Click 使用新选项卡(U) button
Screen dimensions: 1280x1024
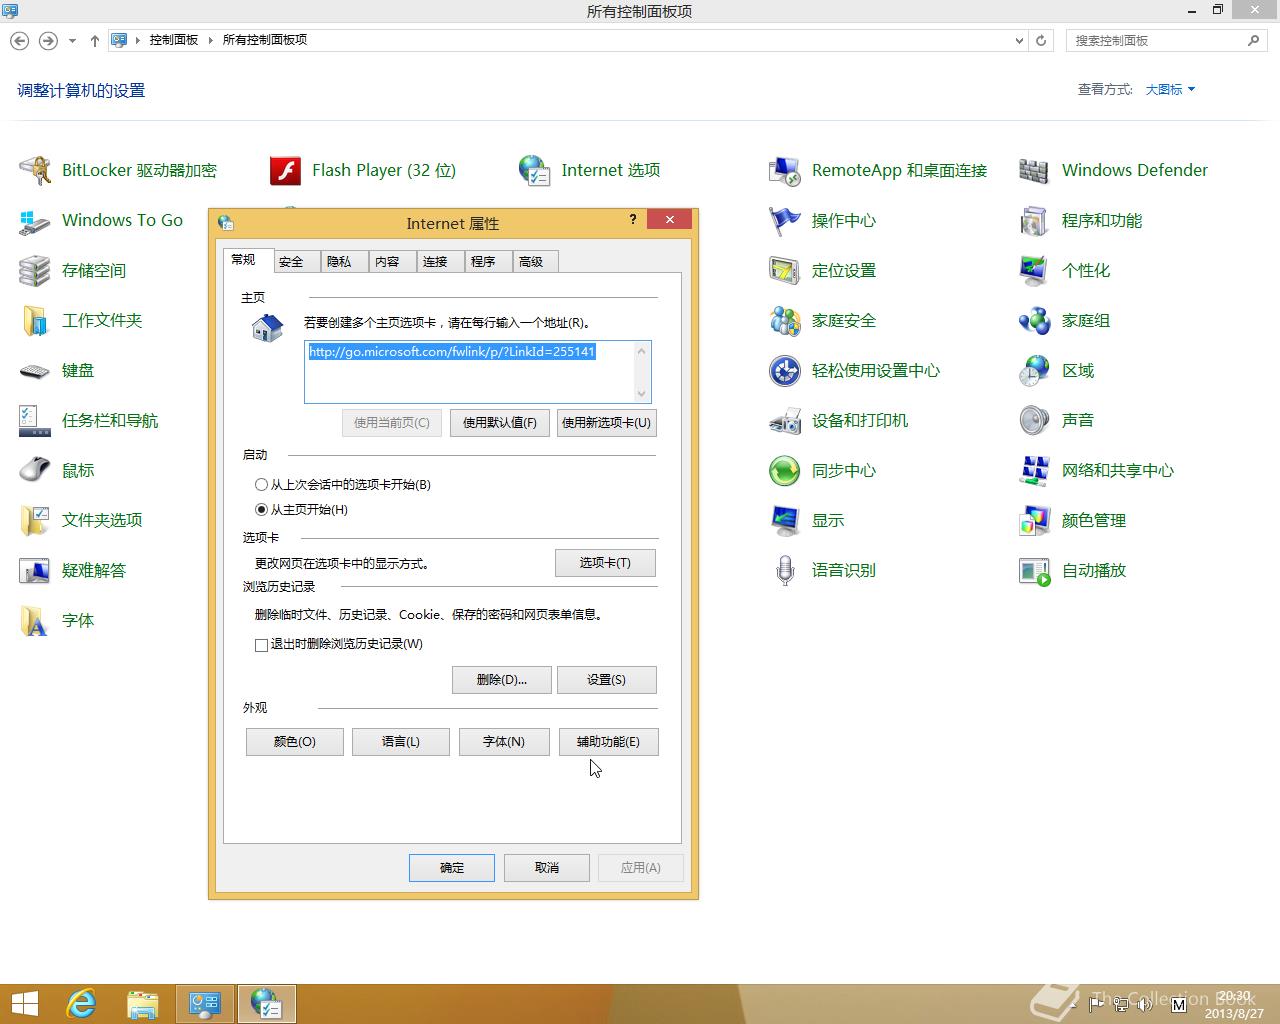click(606, 422)
